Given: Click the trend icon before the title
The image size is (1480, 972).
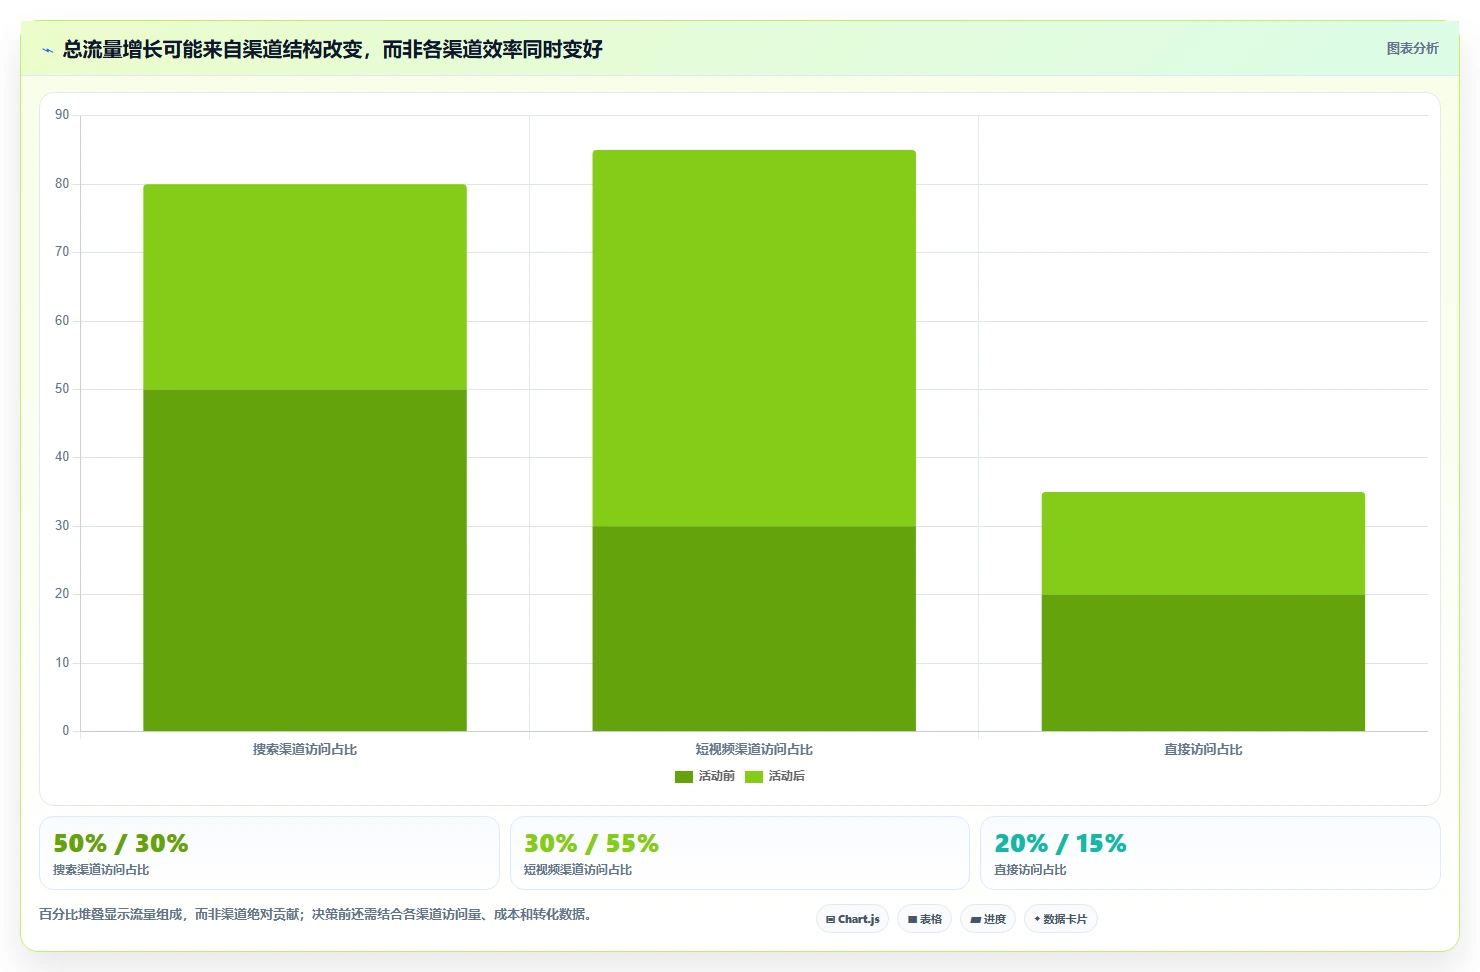Looking at the screenshot, I should tap(47, 50).
